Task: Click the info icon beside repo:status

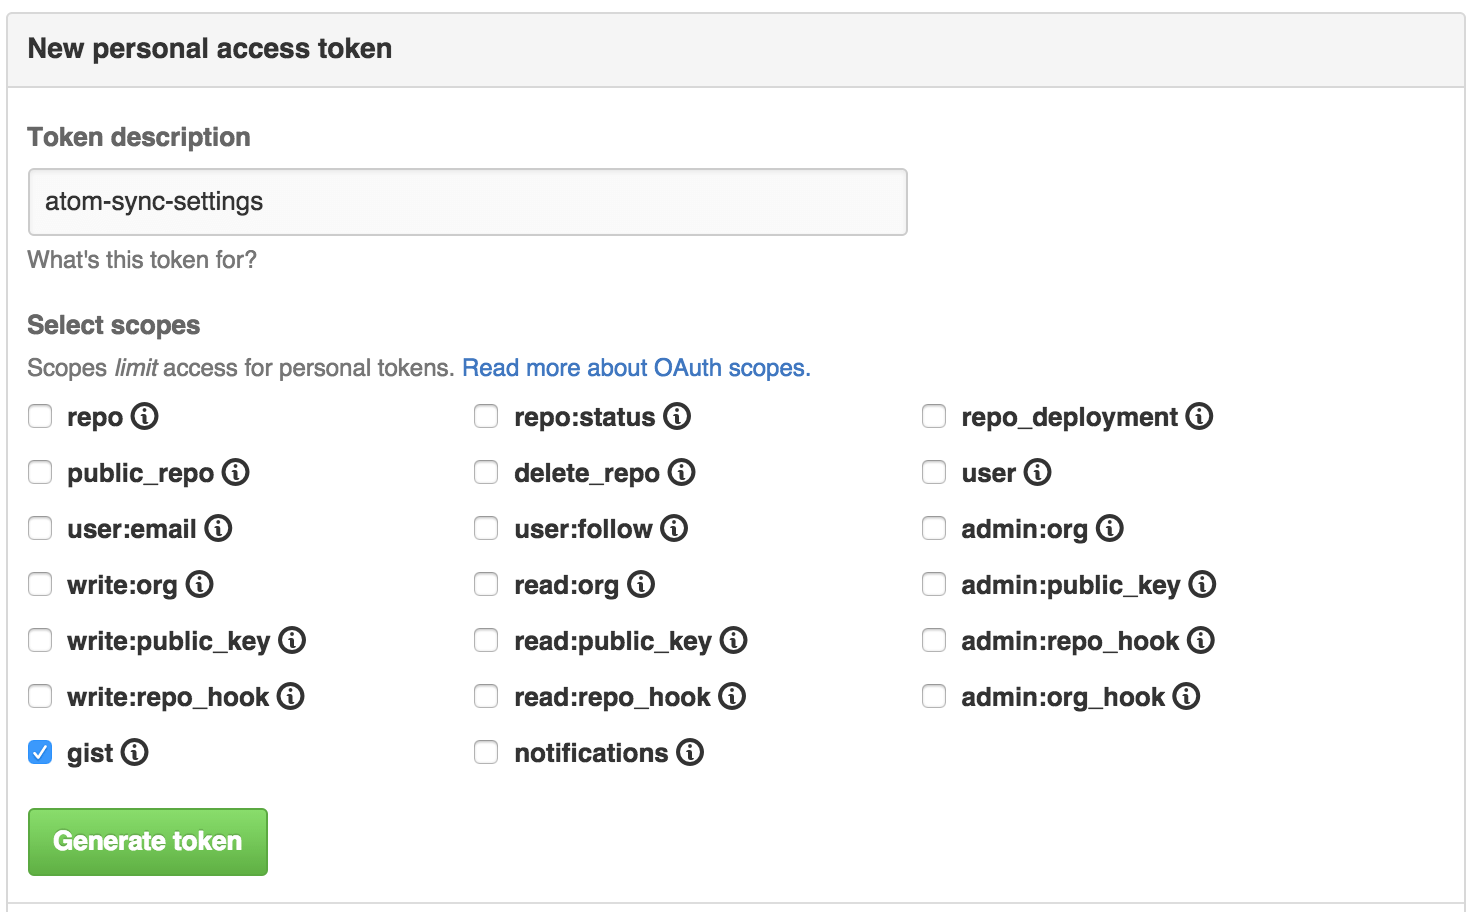Action: [x=677, y=416]
